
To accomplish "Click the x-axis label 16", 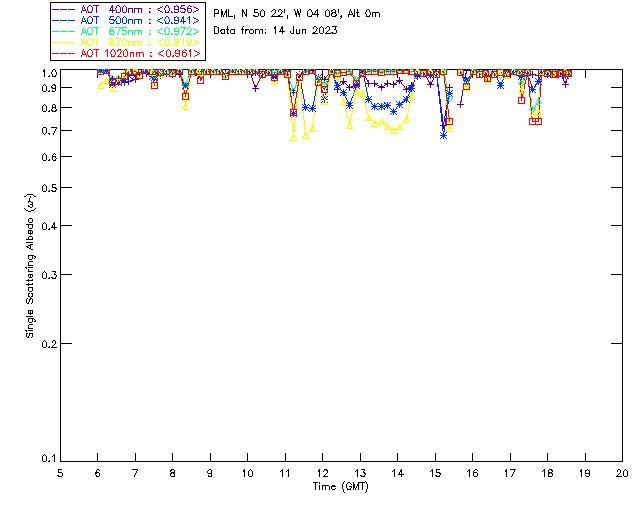I will (x=472, y=473).
